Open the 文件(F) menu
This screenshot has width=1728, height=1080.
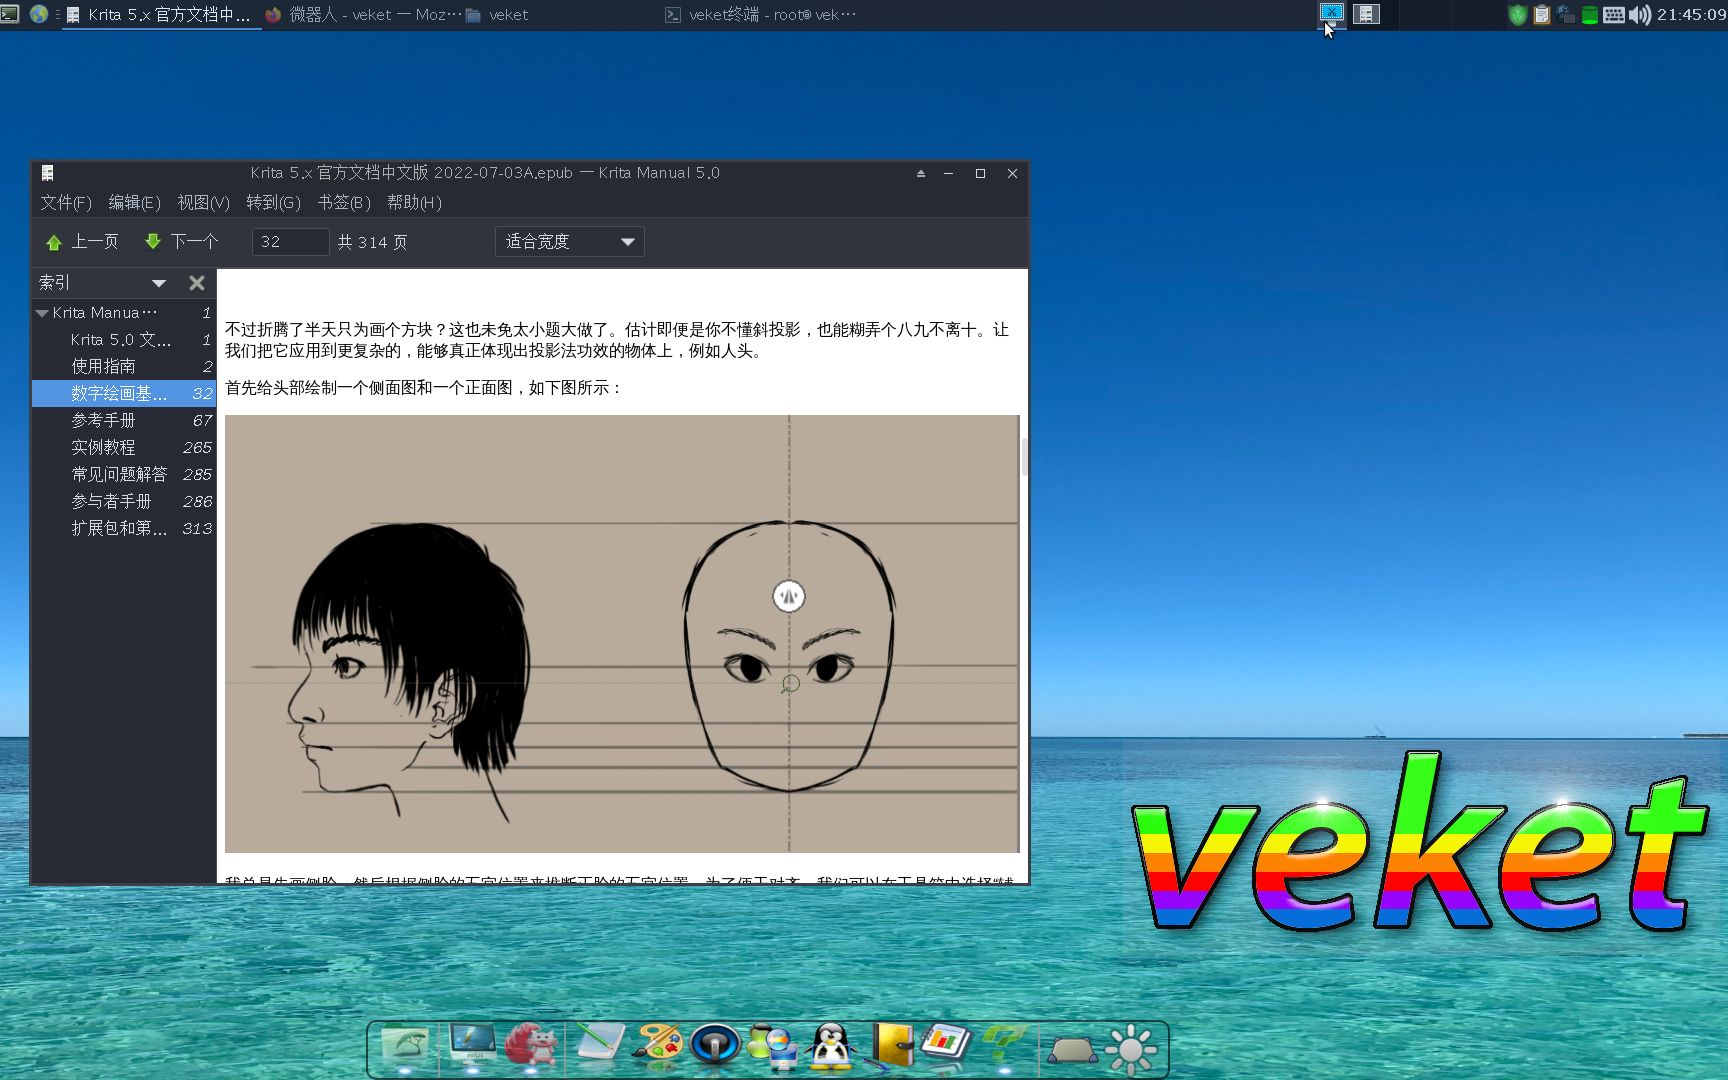pyautogui.click(x=66, y=203)
